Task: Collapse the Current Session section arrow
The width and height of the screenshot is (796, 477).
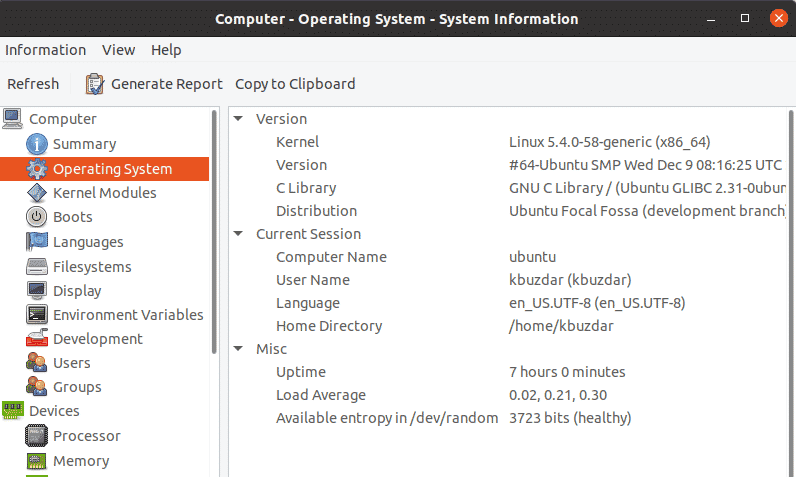Action: click(x=238, y=233)
